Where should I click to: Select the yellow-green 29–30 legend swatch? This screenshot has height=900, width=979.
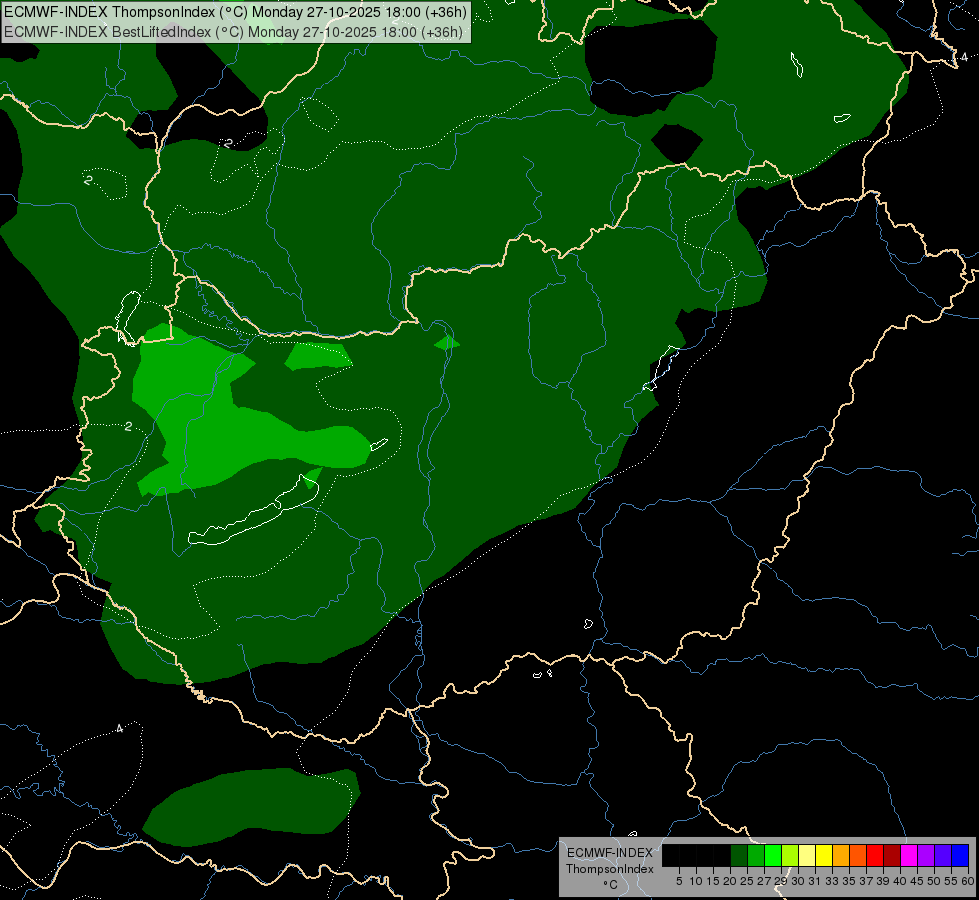coord(790,855)
